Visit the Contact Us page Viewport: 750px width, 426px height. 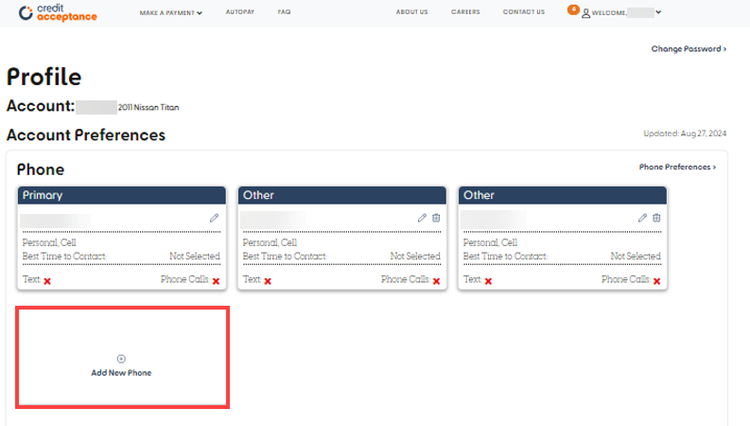[523, 13]
